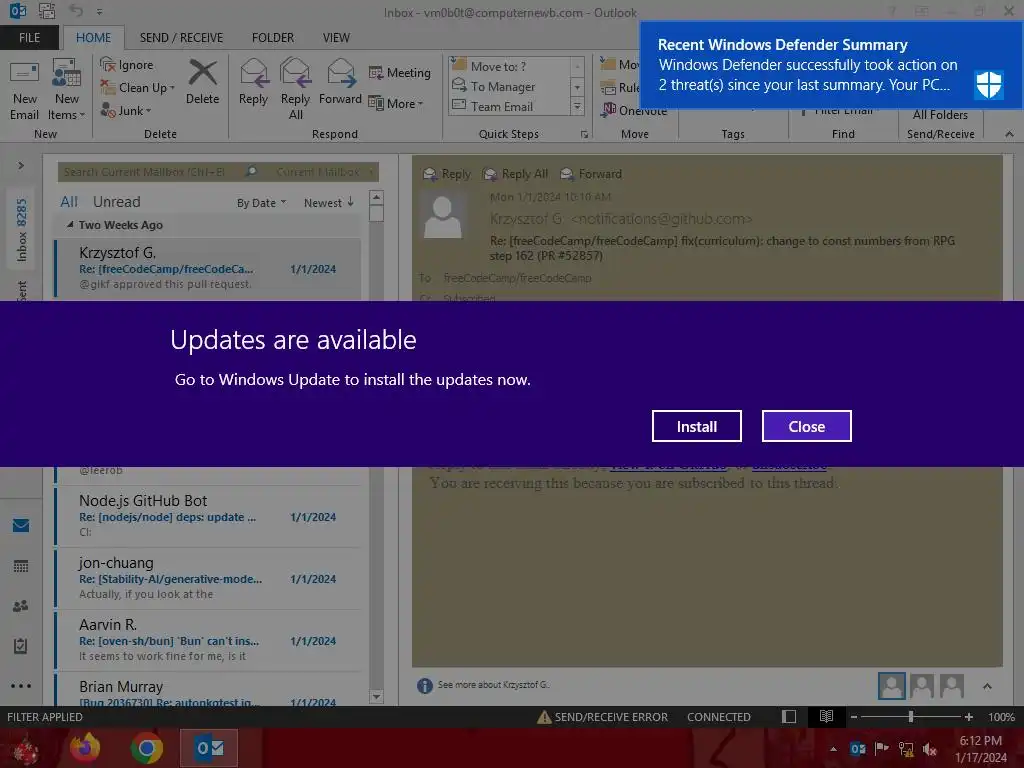This screenshot has width=1024, height=768.
Task: Toggle the Newest sort order
Action: (x=328, y=202)
